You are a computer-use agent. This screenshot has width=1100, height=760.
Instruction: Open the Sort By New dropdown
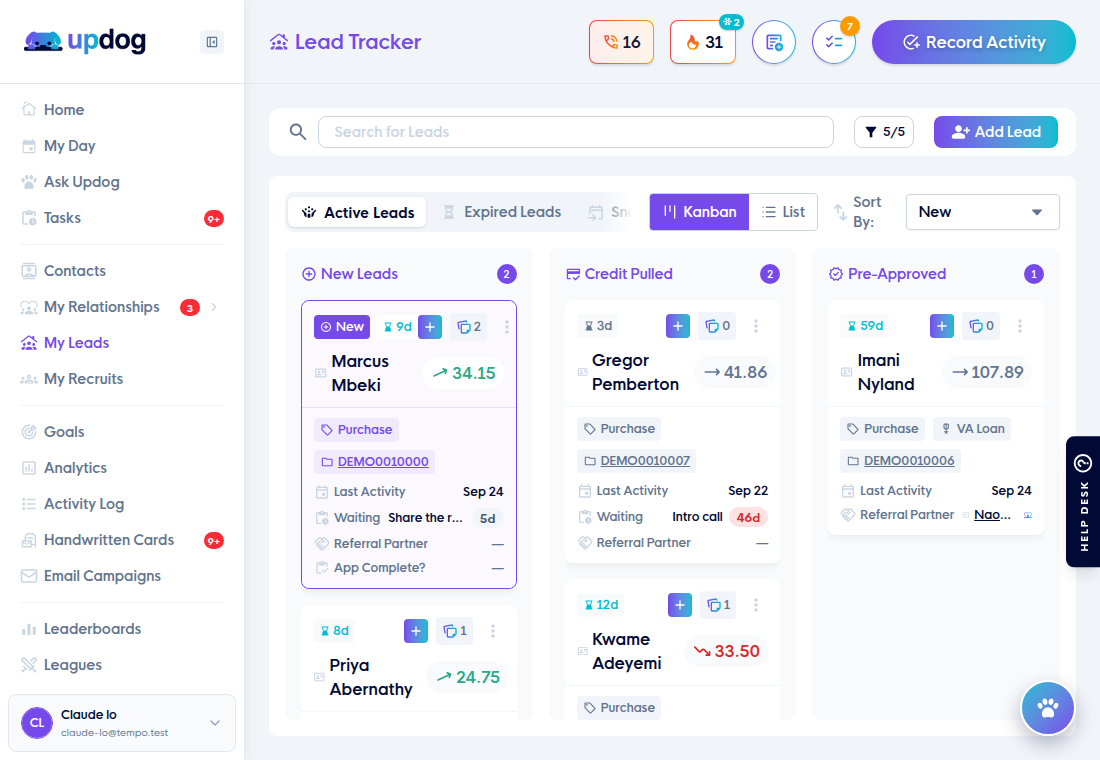(x=982, y=212)
